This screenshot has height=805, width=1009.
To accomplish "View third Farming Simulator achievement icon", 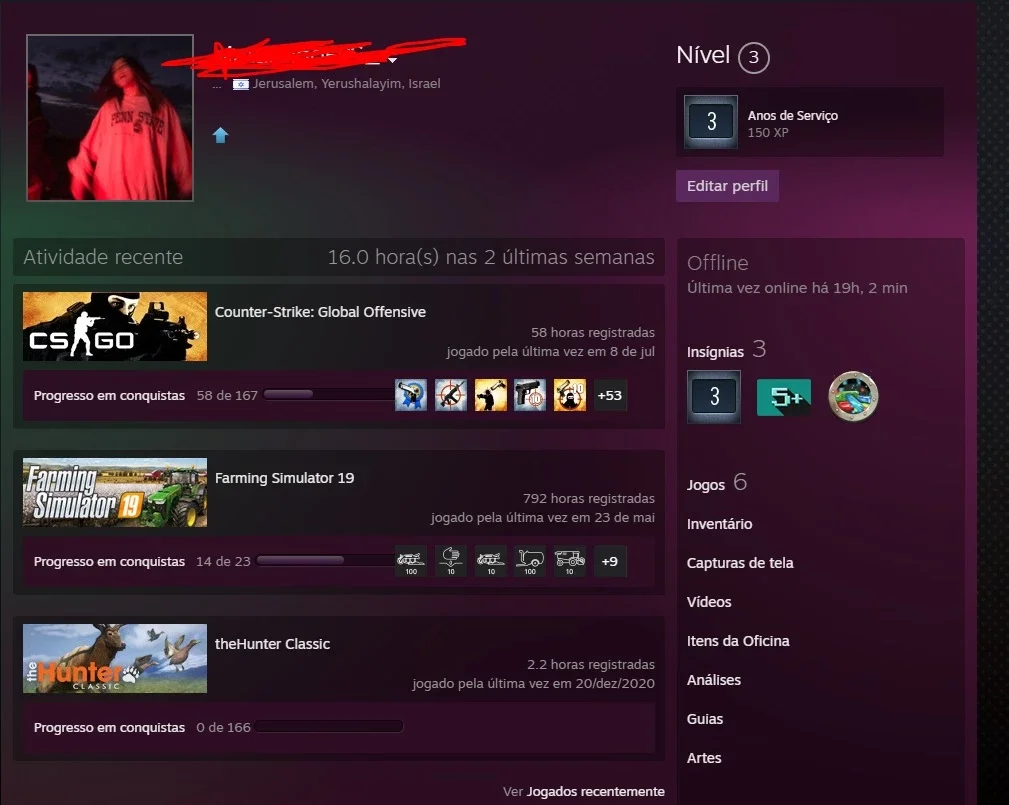I will pyautogui.click(x=490, y=561).
